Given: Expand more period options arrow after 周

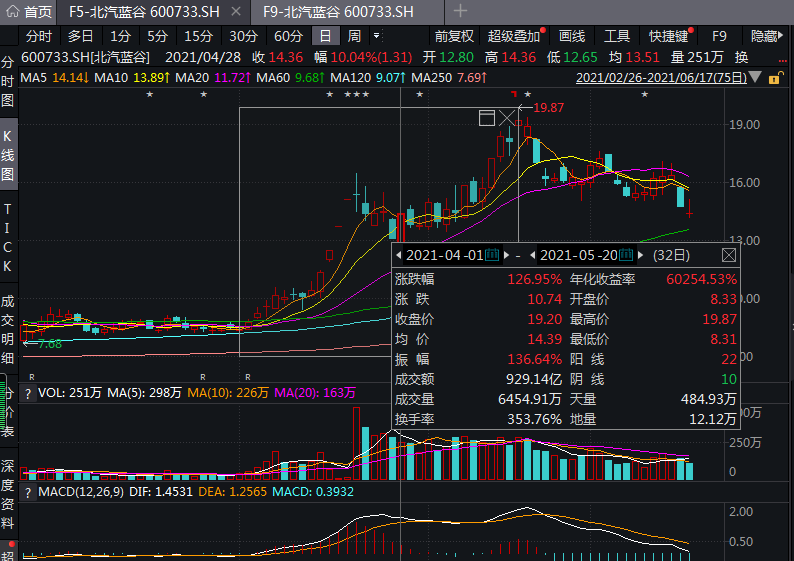Looking at the screenshot, I should pos(376,36).
